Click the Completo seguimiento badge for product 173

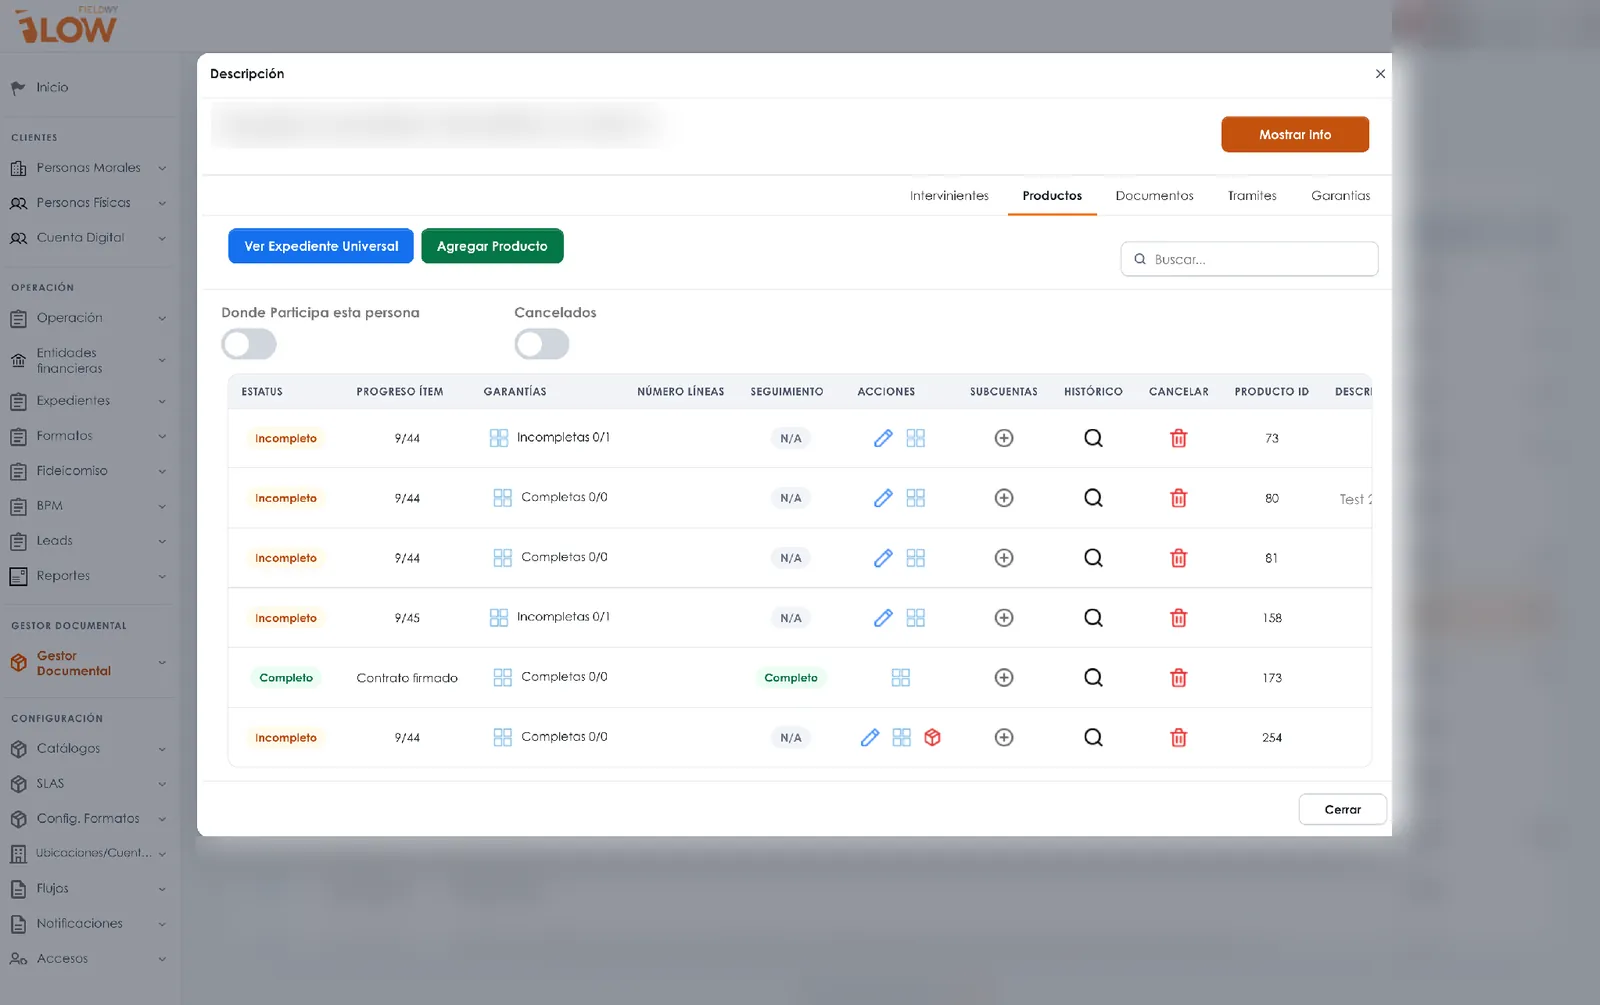(x=791, y=678)
